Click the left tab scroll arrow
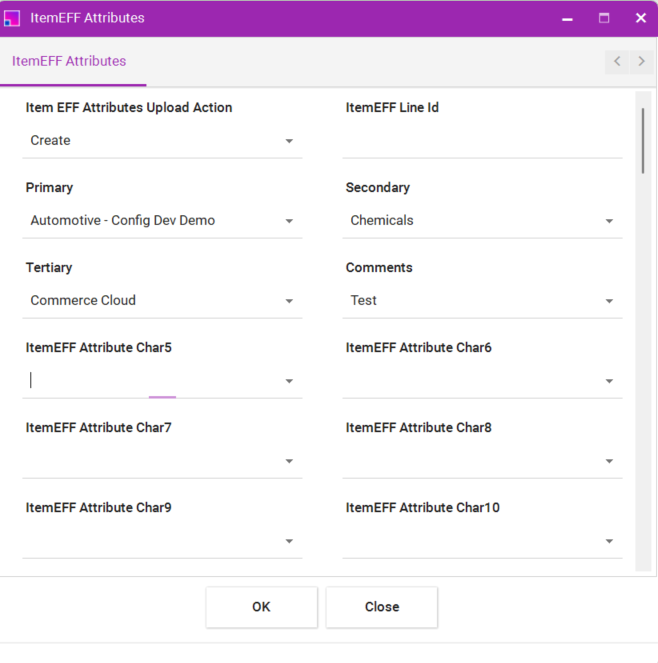This screenshot has width=658, height=663. click(x=617, y=62)
